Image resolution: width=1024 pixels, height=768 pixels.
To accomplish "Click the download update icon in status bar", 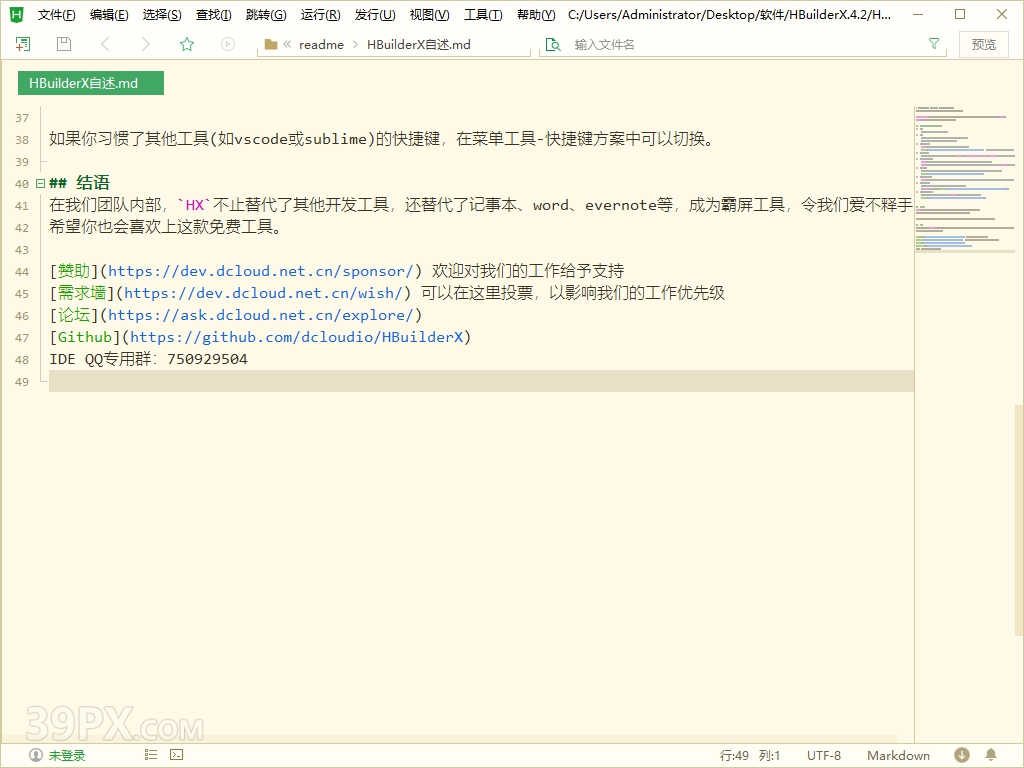I will pos(961,755).
